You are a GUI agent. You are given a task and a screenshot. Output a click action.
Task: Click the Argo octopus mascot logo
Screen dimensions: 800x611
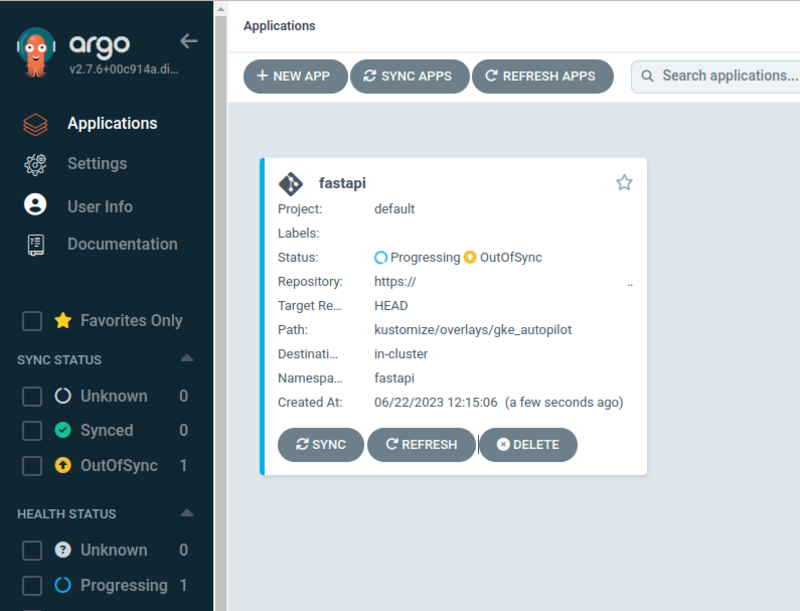[36, 52]
